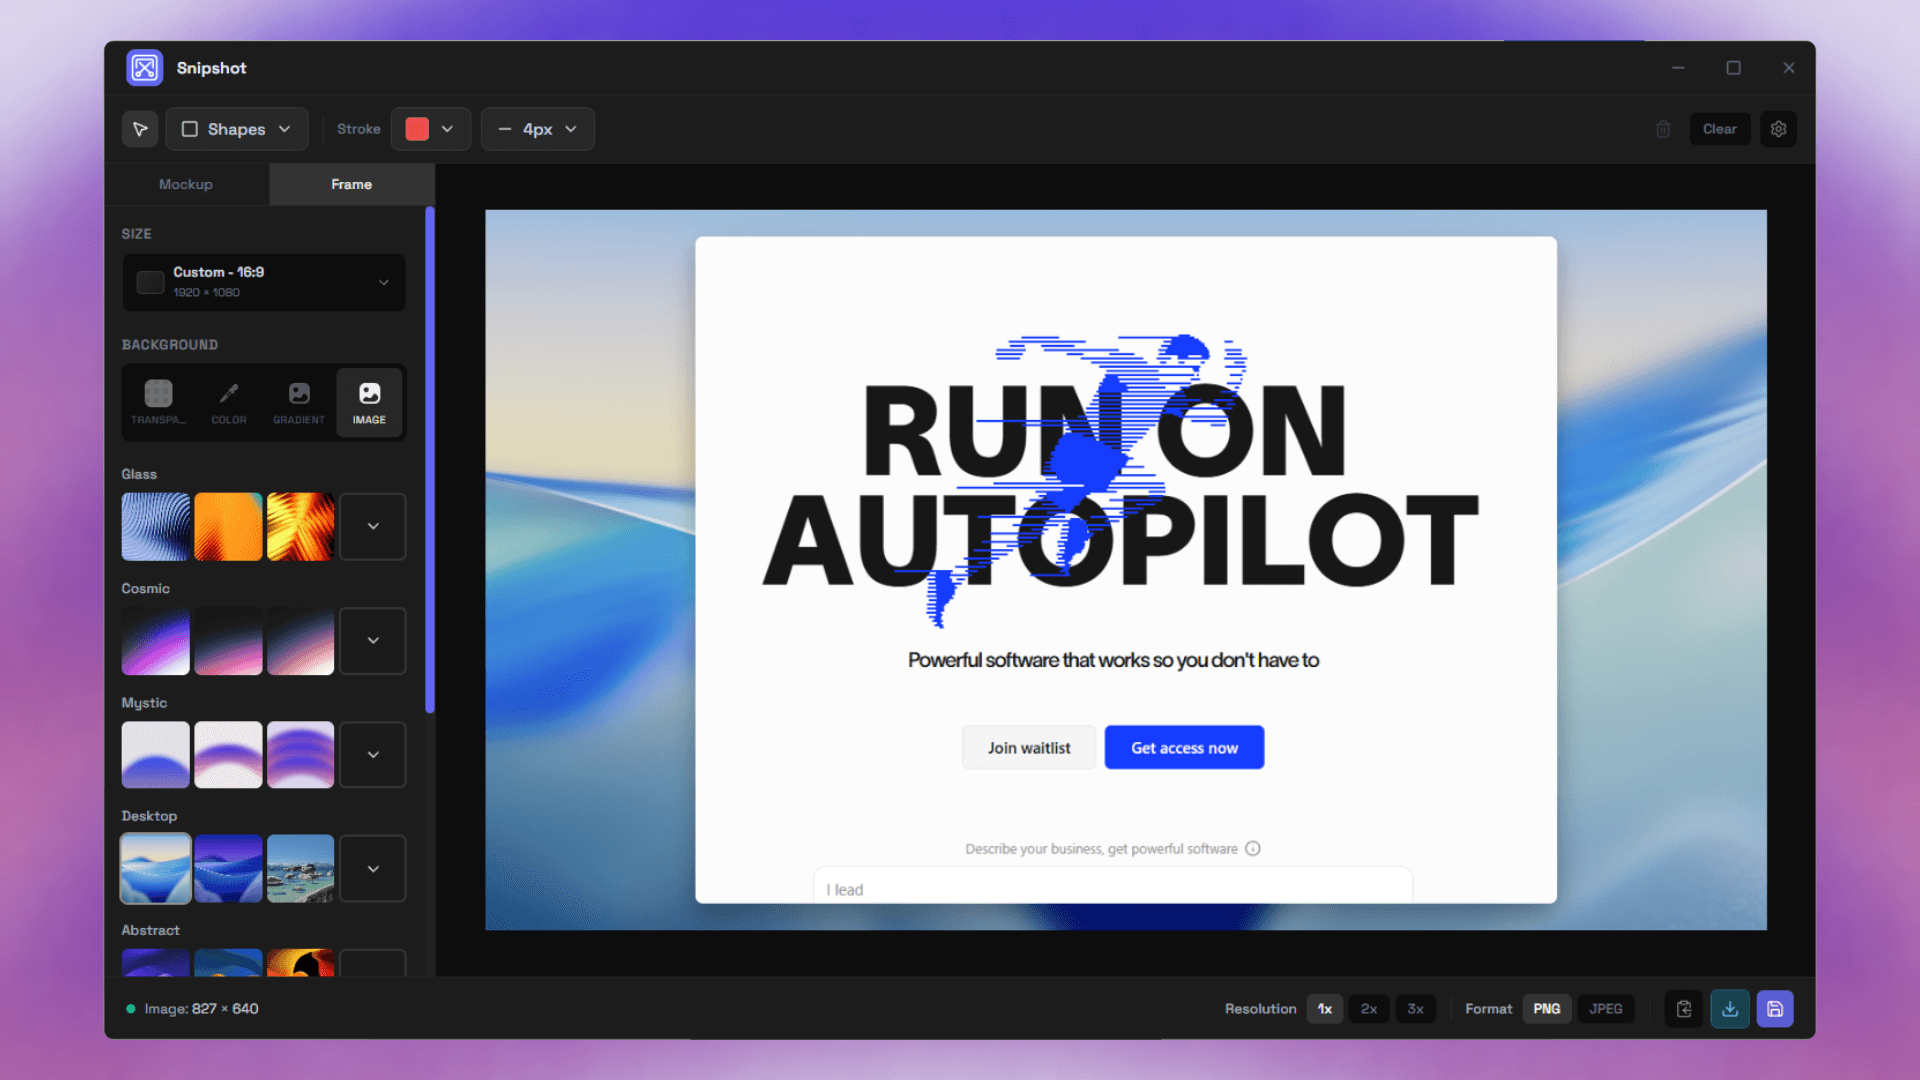
Task: Set resolution to 3x
Action: [1416, 1009]
